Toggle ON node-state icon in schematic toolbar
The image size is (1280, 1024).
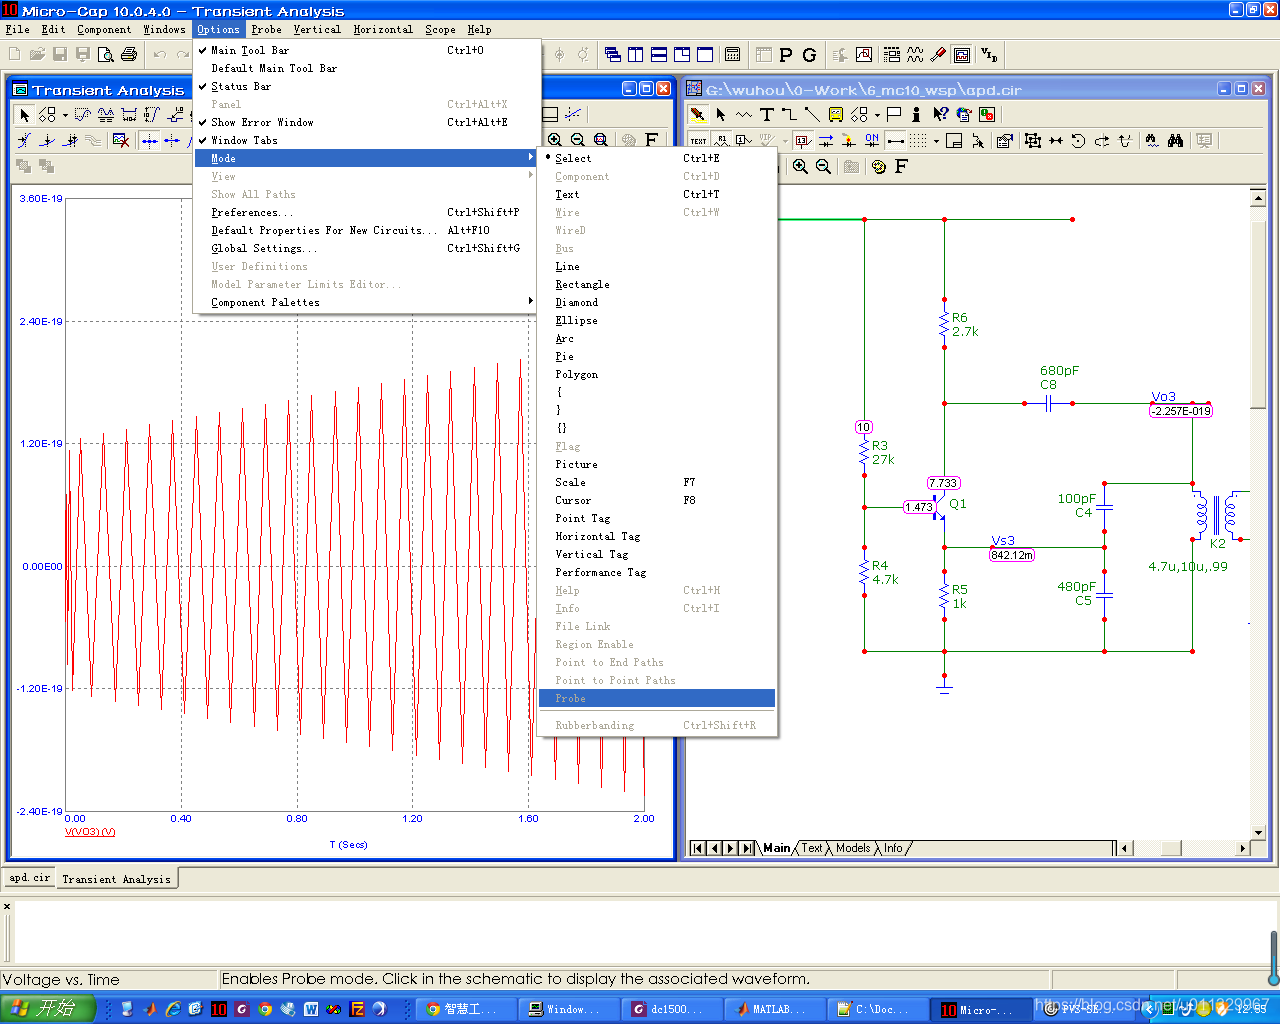[871, 141]
